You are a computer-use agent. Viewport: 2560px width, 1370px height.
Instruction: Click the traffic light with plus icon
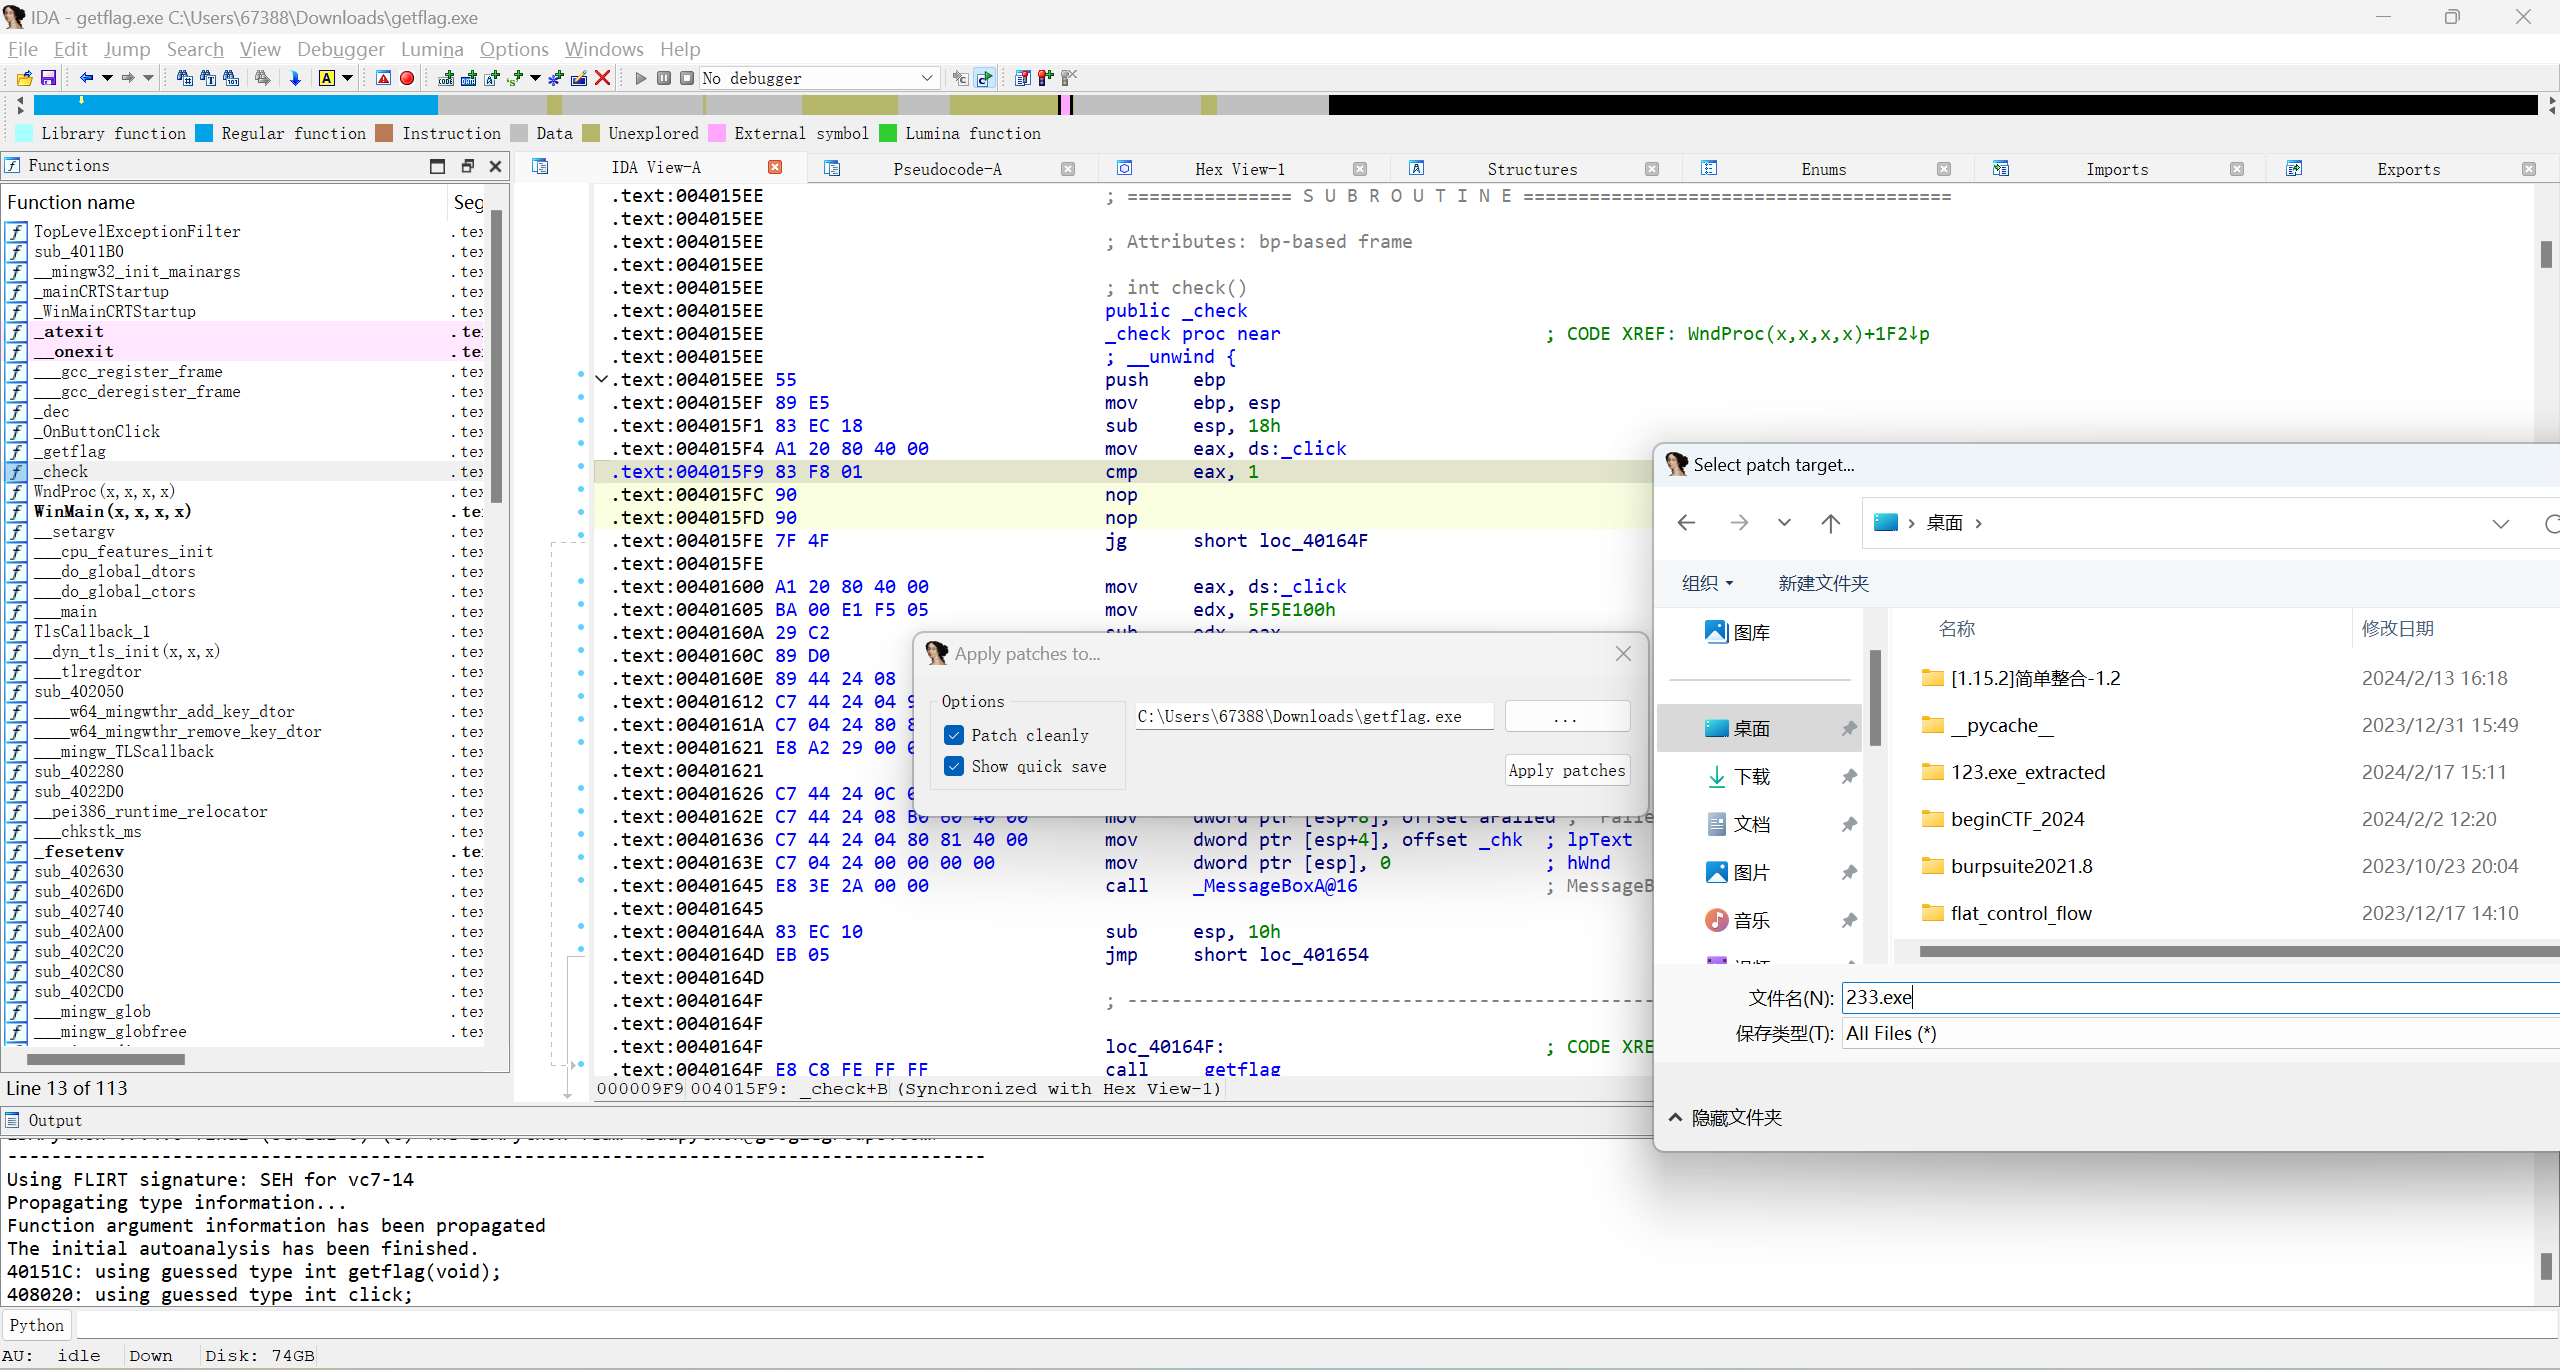(1045, 78)
